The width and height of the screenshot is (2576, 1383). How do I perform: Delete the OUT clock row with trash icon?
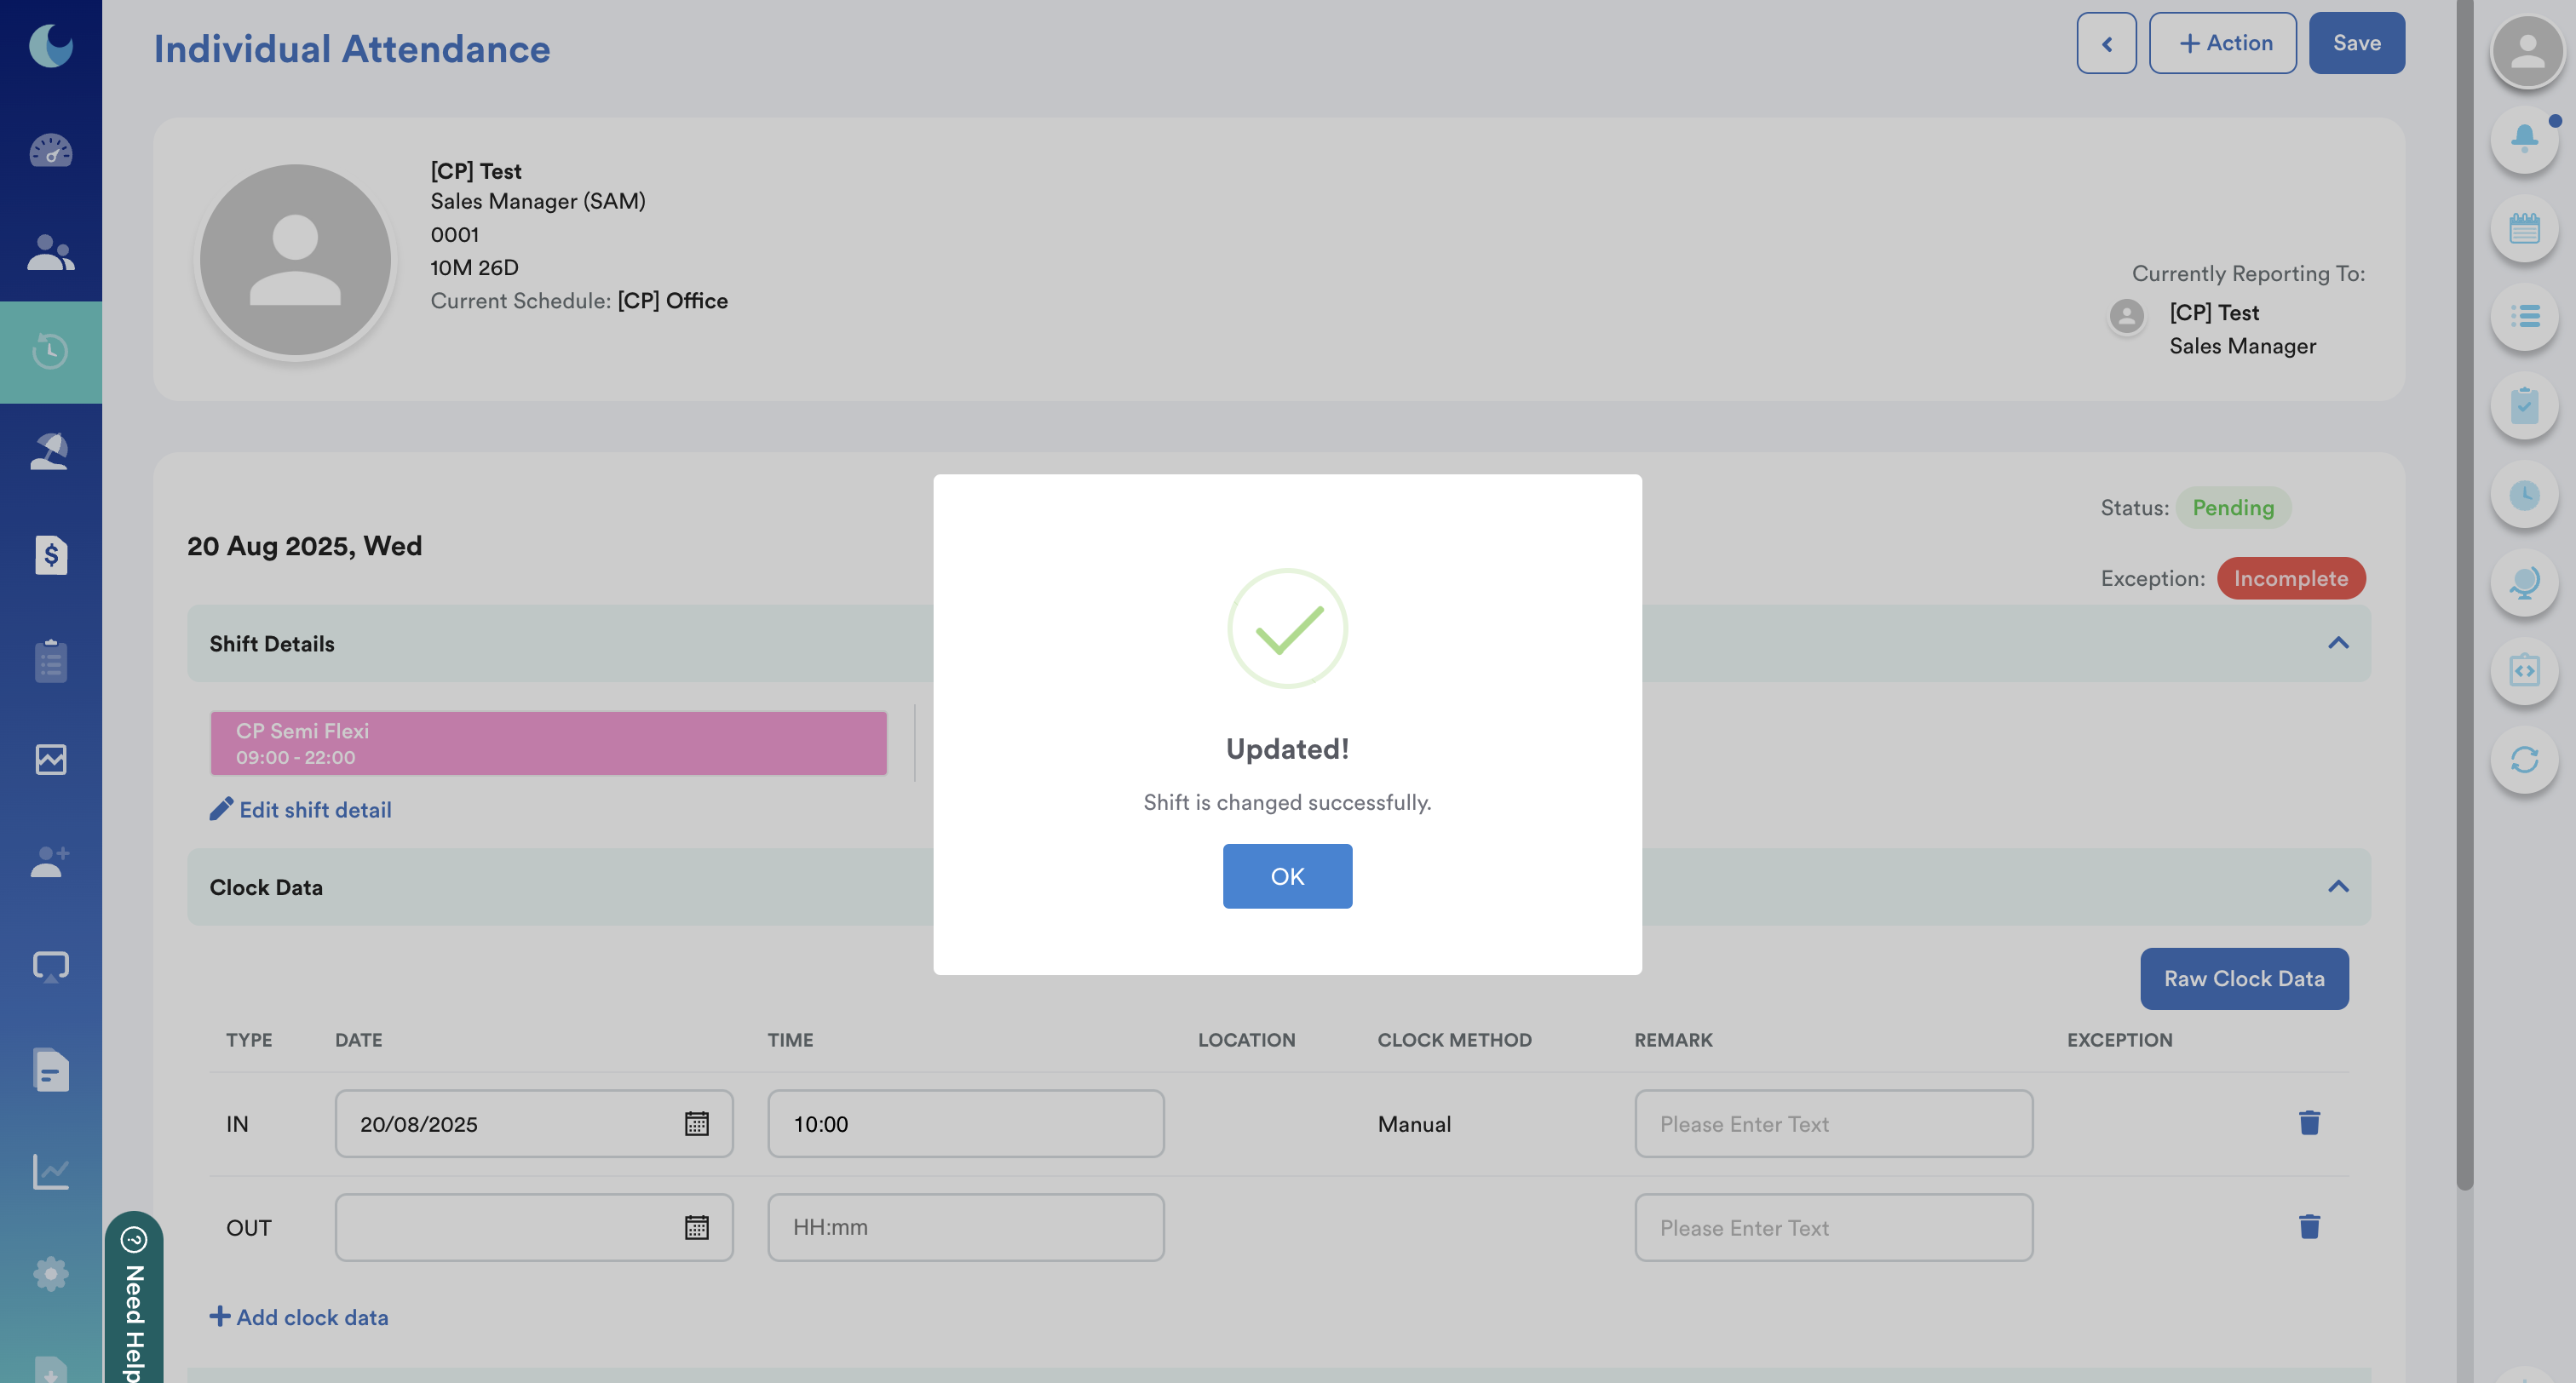coord(2309,1227)
